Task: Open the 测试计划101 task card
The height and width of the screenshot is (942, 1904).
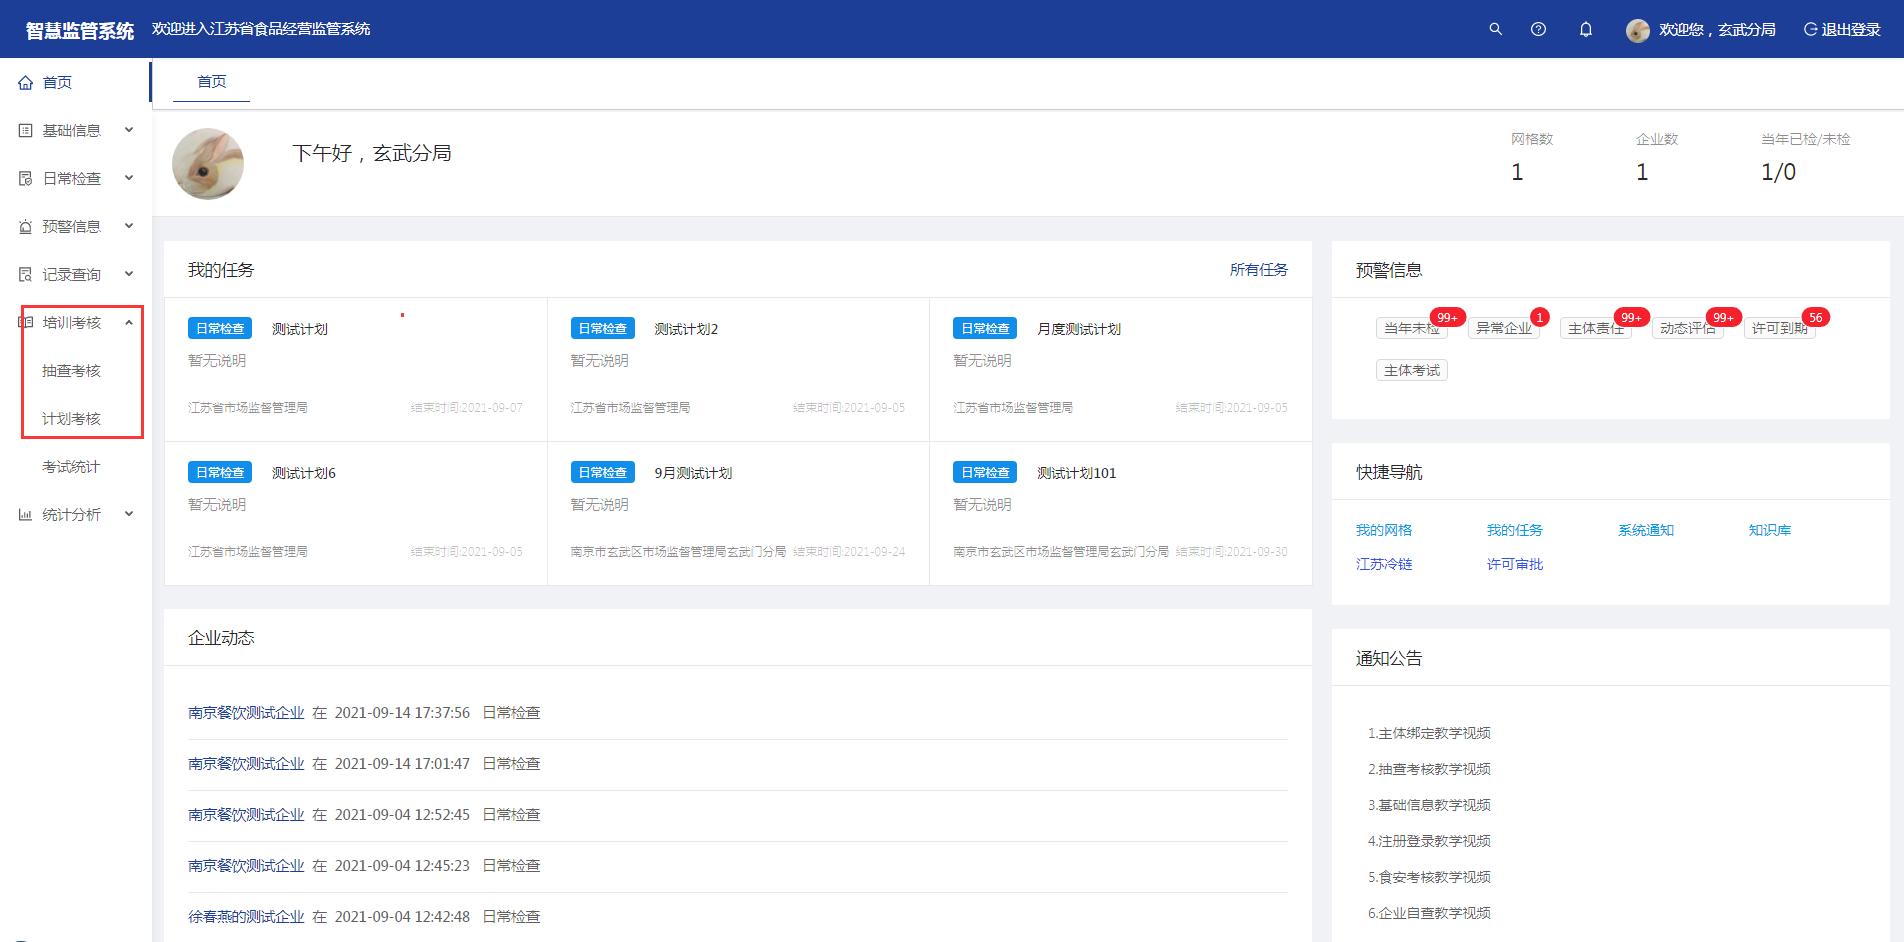Action: pyautogui.click(x=1076, y=473)
